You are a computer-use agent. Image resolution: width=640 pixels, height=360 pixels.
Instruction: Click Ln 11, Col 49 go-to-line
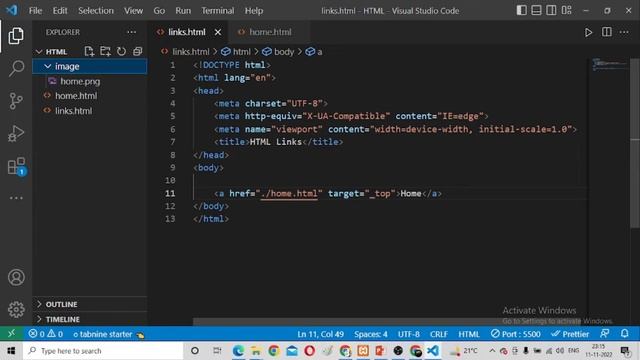320,334
